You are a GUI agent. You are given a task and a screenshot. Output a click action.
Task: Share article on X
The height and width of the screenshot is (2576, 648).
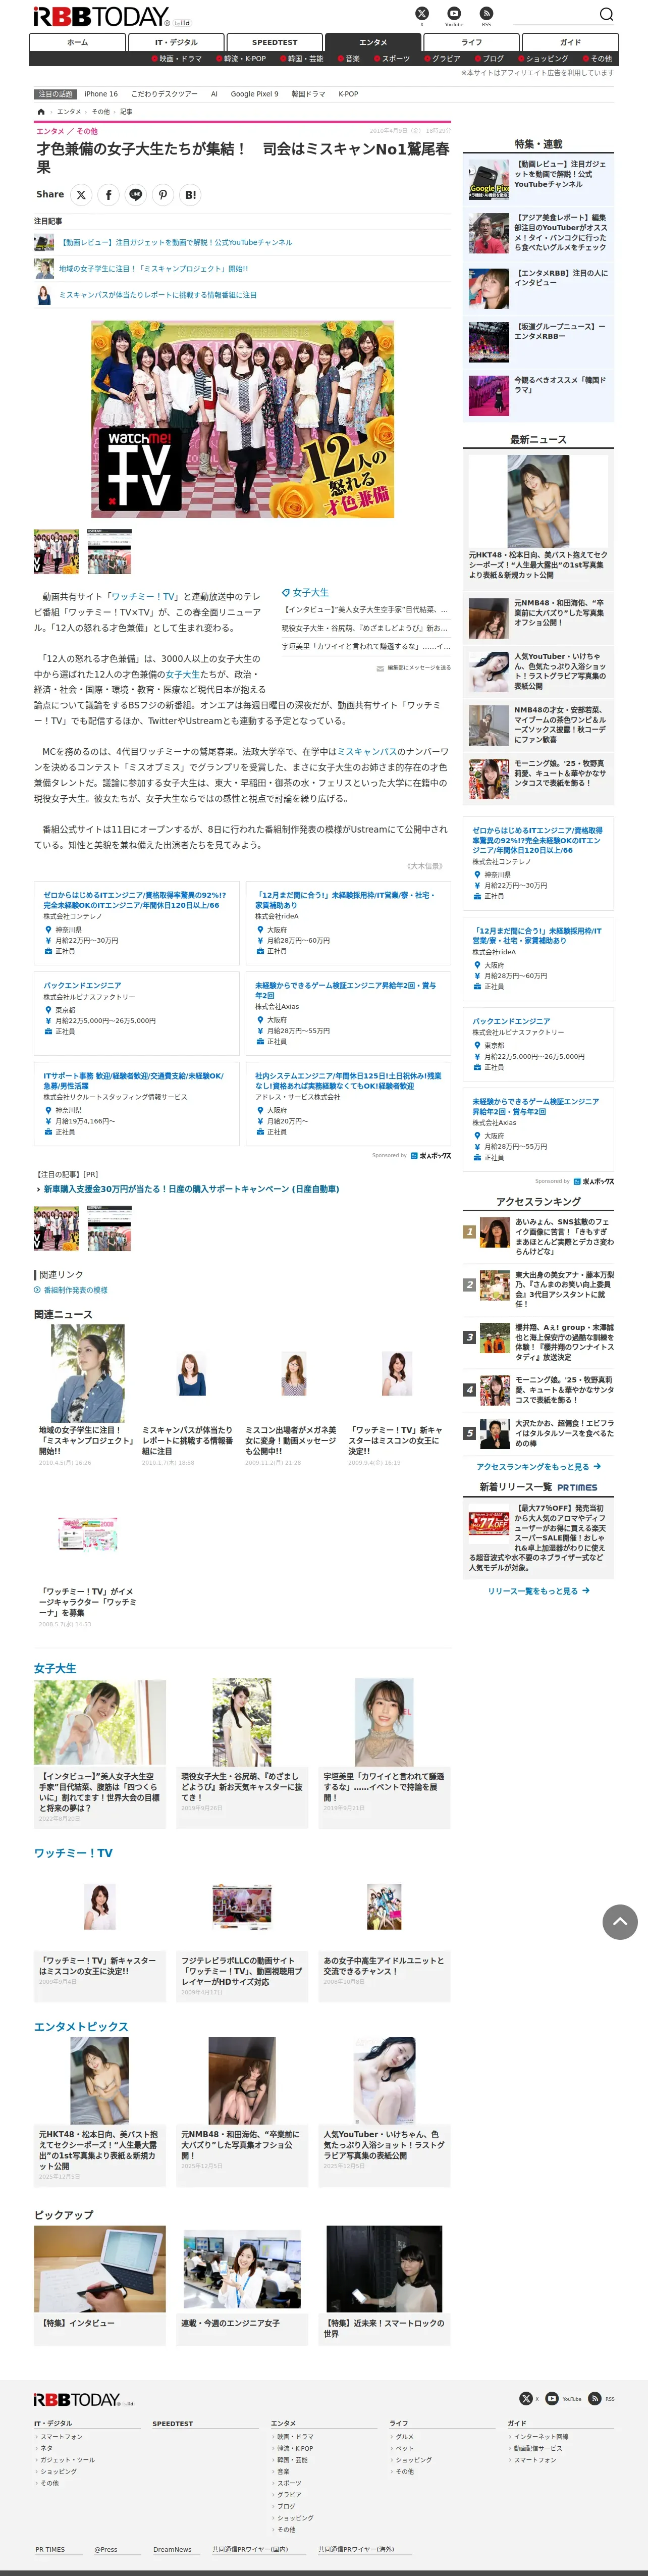click(x=81, y=195)
